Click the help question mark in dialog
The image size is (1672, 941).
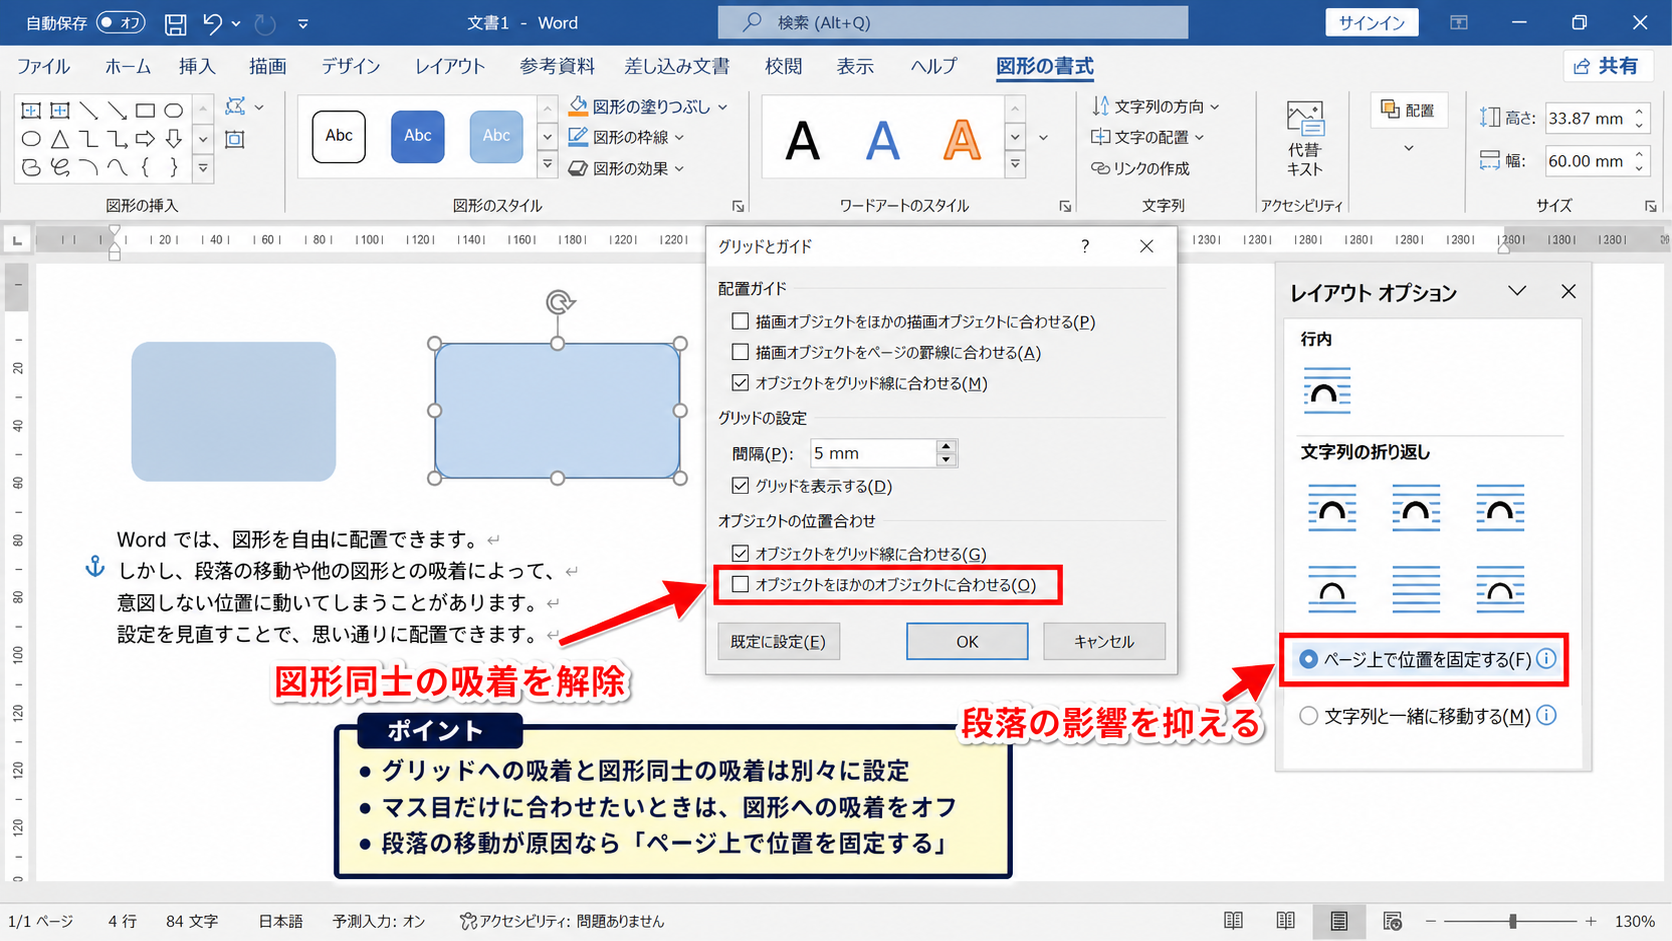tap(1085, 246)
